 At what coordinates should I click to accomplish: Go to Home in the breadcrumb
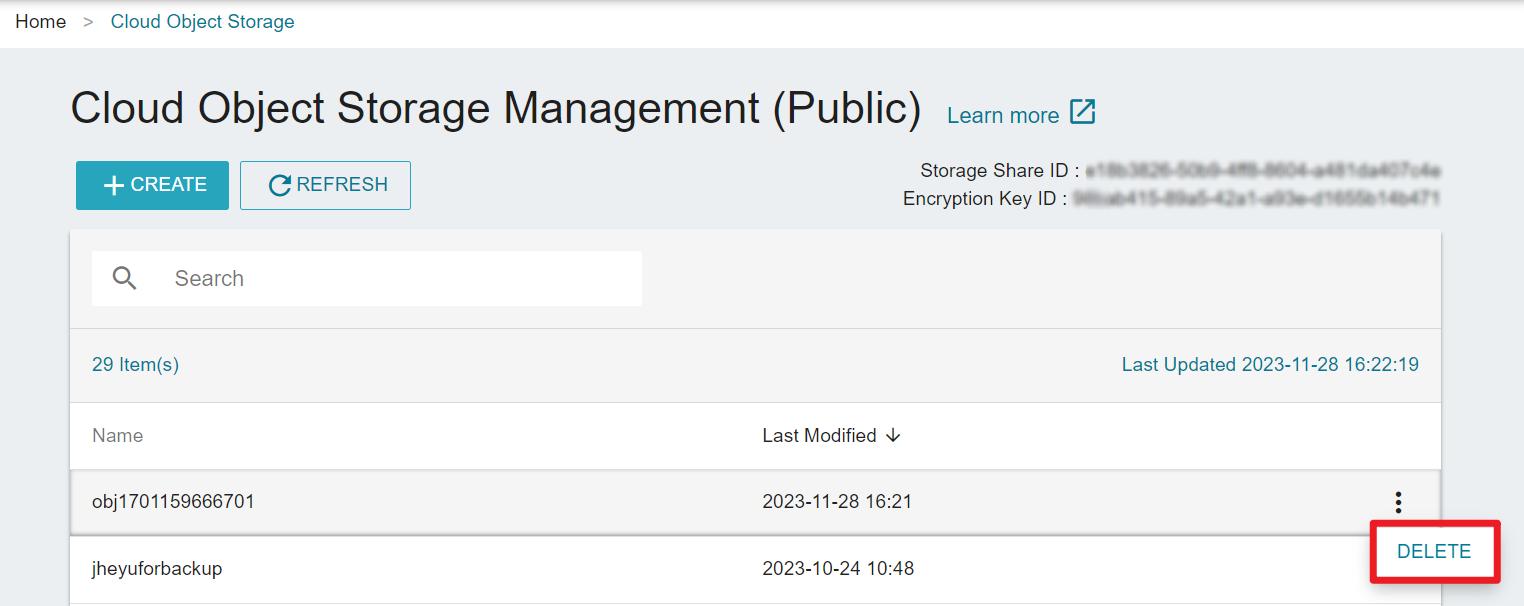pos(41,22)
